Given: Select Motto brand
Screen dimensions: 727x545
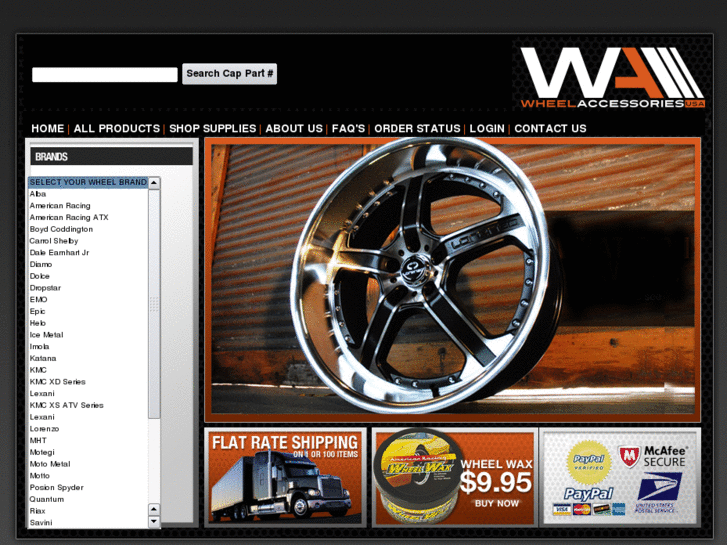Looking at the screenshot, I should [x=88, y=476].
